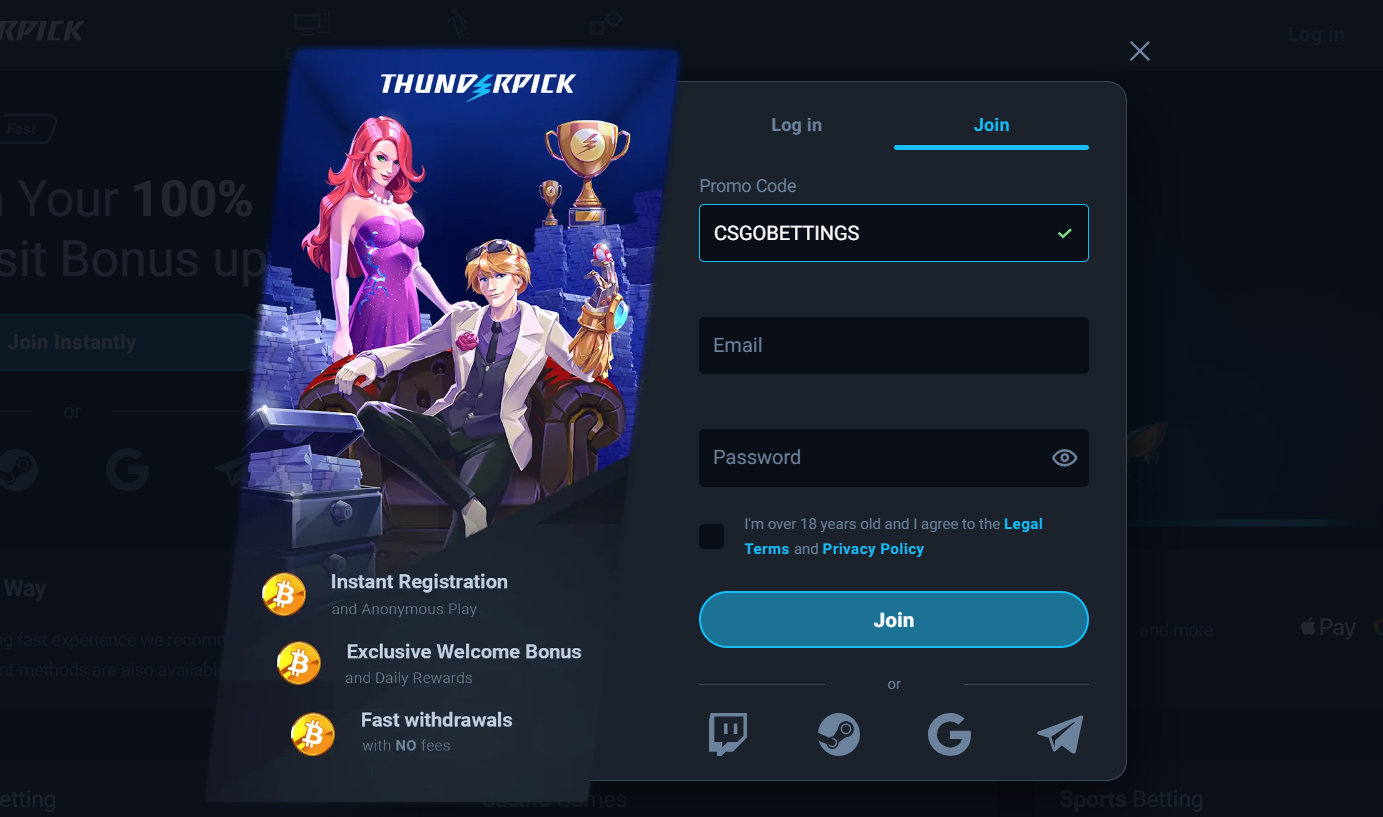Viewport: 1383px width, 817px height.
Task: Open the Legal Terms link
Action: pos(893,536)
